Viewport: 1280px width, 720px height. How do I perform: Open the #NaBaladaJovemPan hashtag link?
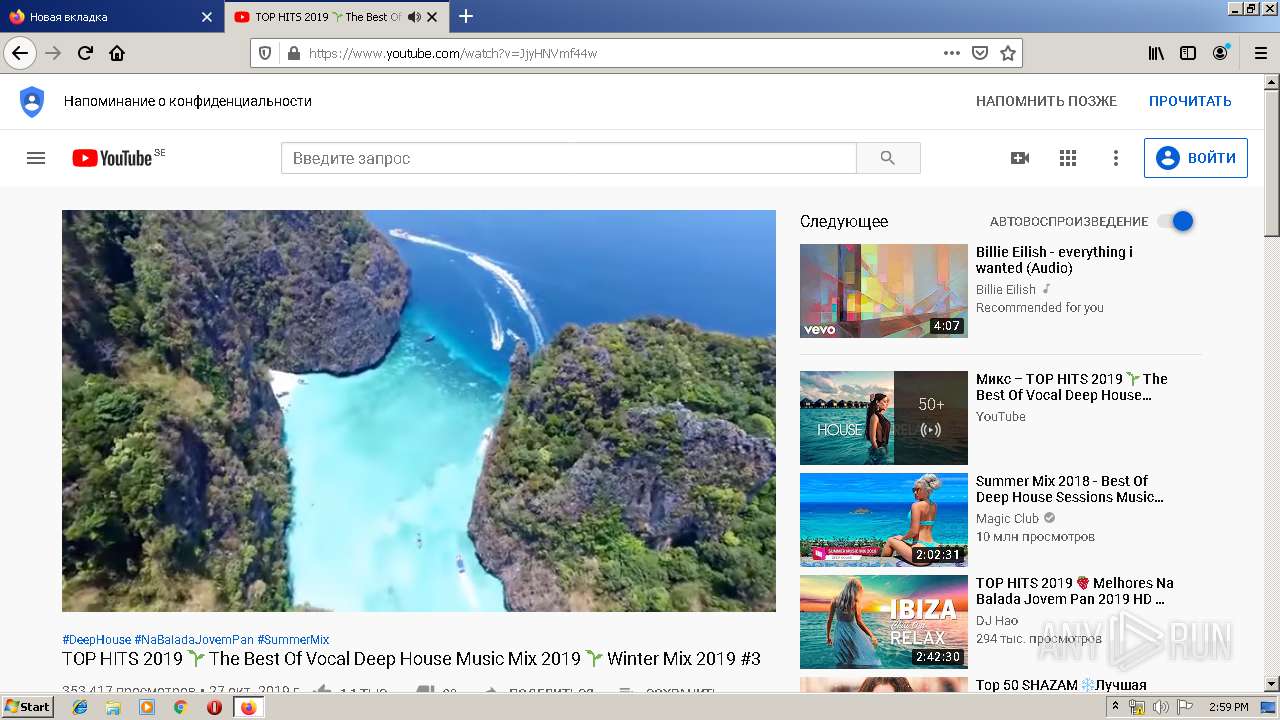(x=194, y=640)
